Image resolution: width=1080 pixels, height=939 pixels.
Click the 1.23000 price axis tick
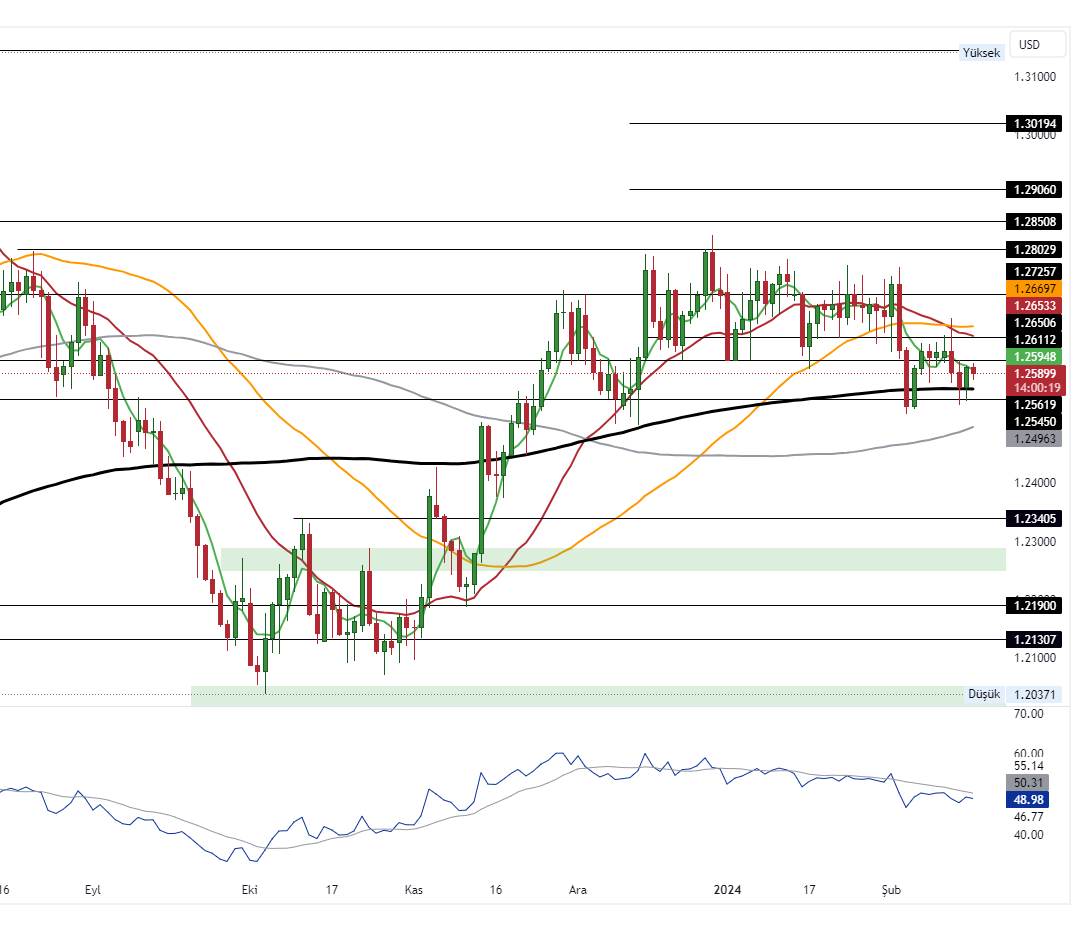[1035, 542]
